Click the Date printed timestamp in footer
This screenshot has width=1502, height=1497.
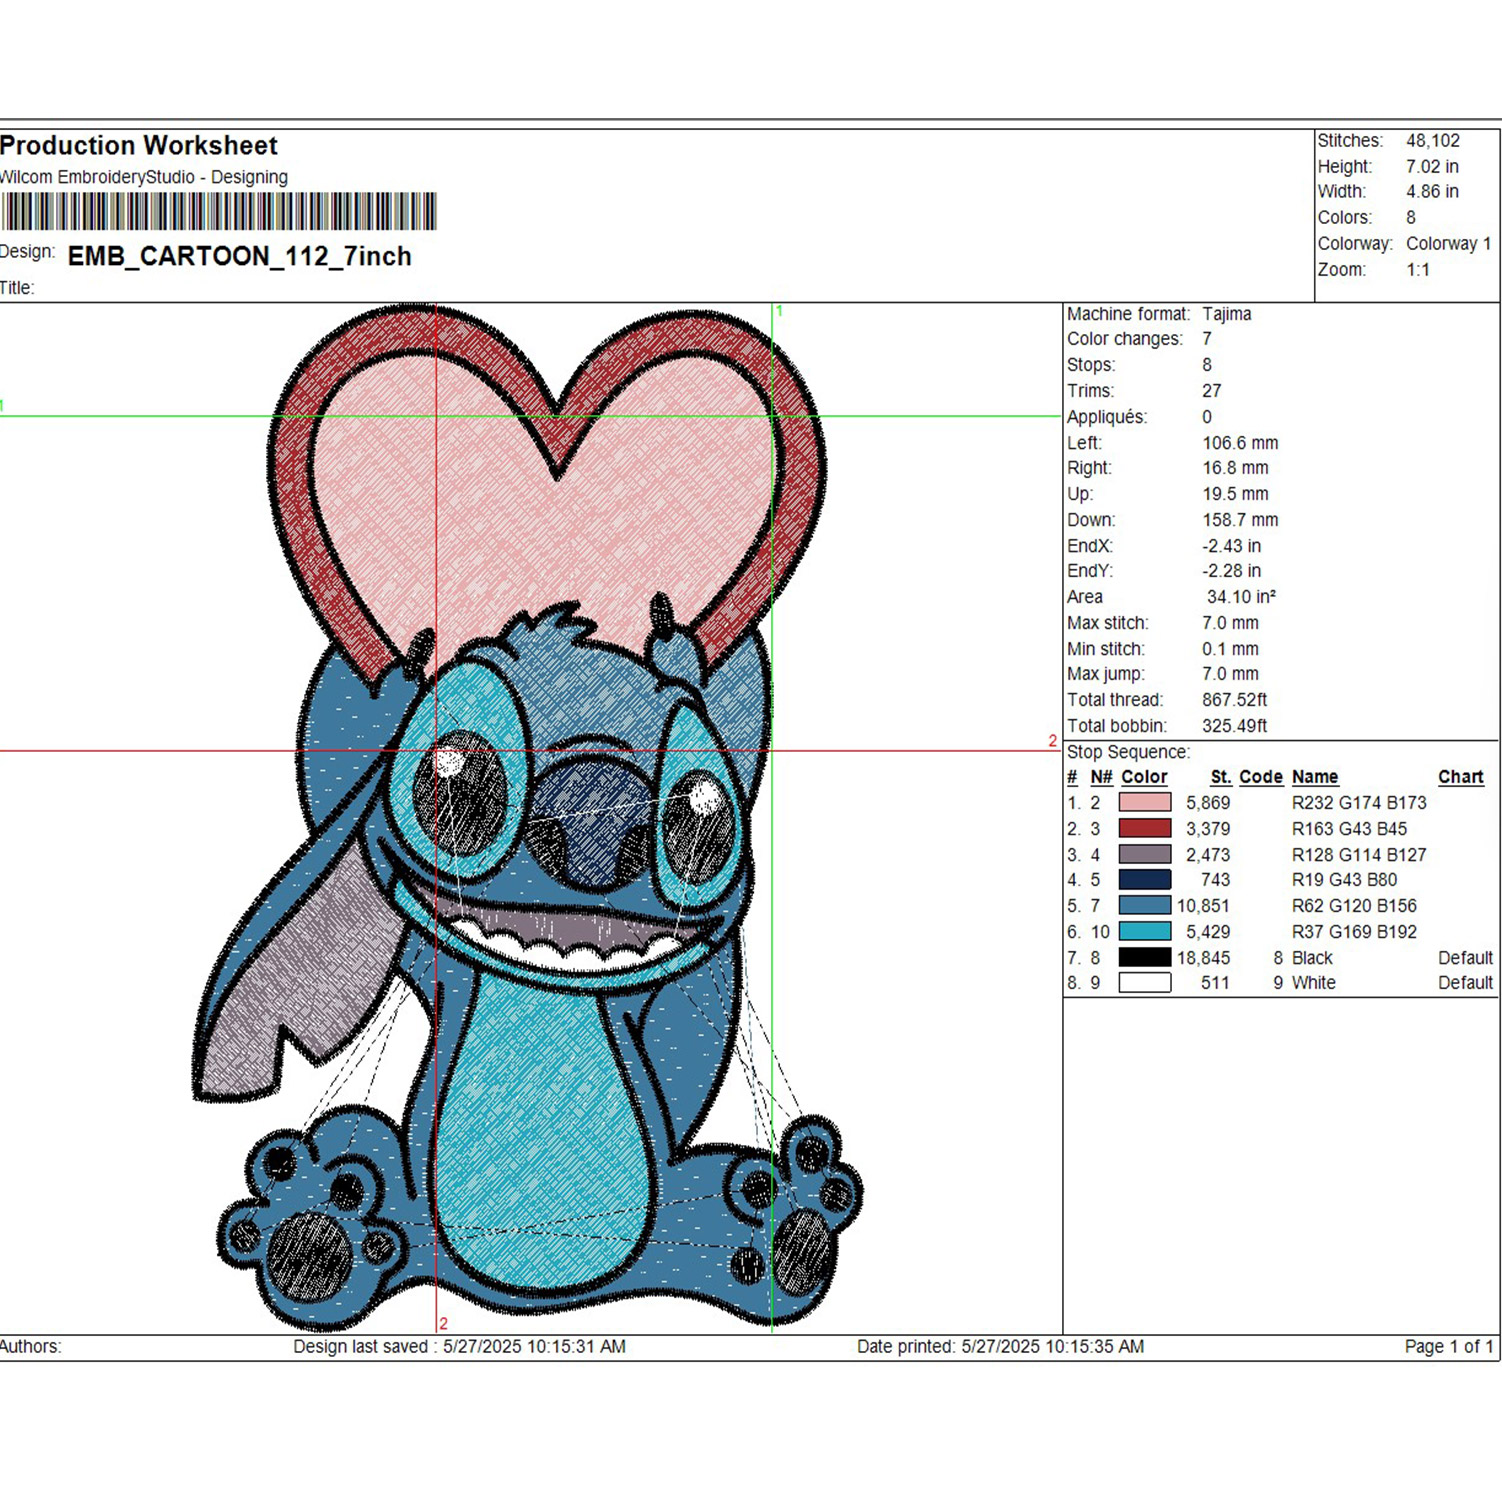tap(1000, 1347)
